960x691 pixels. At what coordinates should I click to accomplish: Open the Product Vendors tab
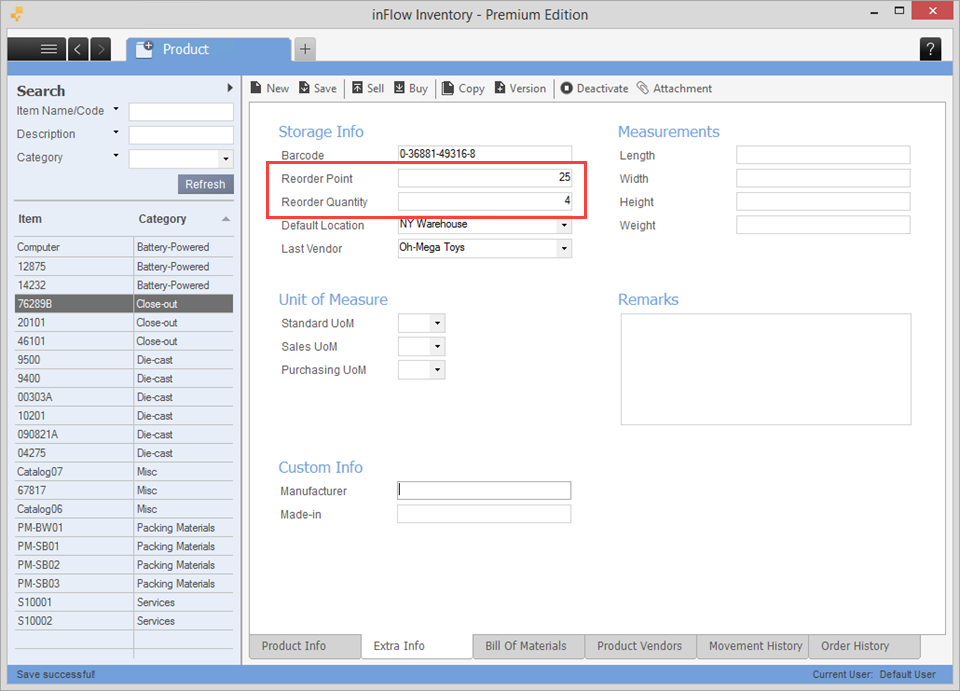pos(640,646)
